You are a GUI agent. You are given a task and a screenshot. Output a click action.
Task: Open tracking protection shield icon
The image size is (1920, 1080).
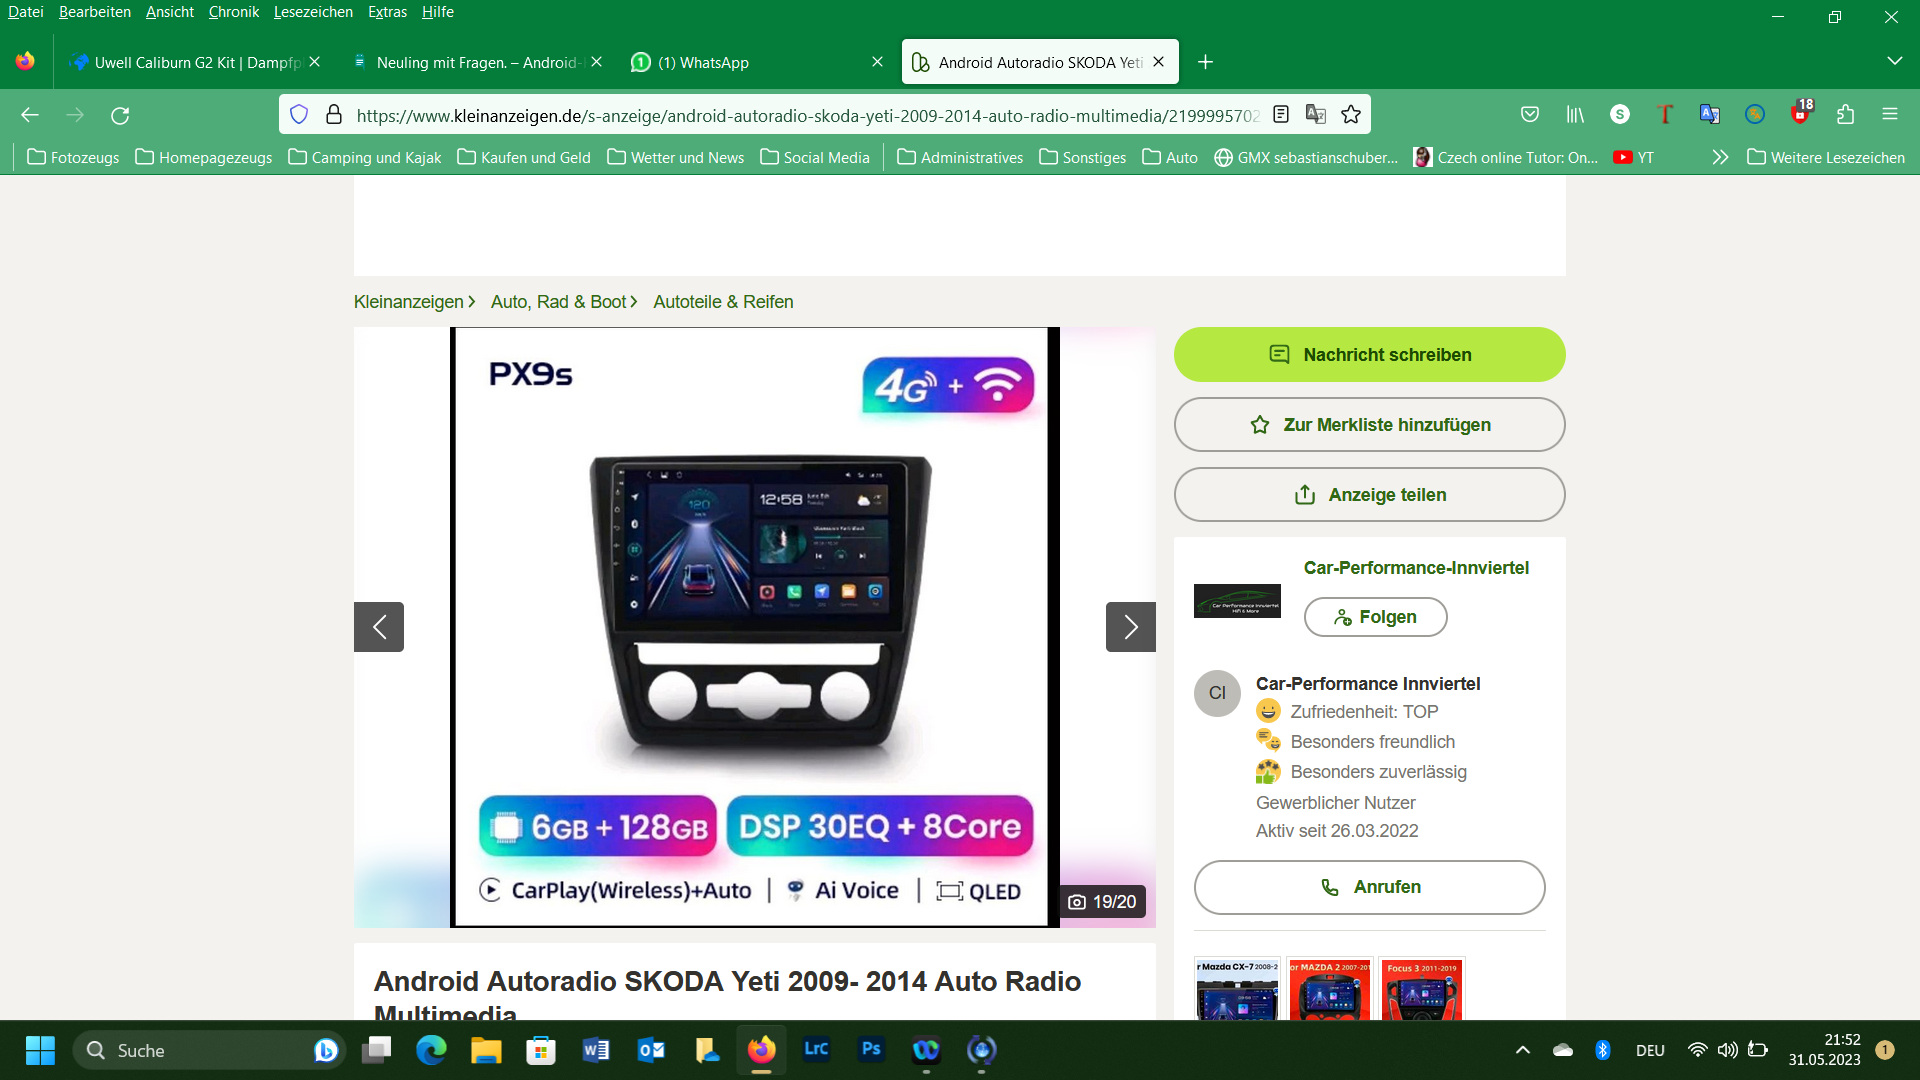(x=298, y=115)
